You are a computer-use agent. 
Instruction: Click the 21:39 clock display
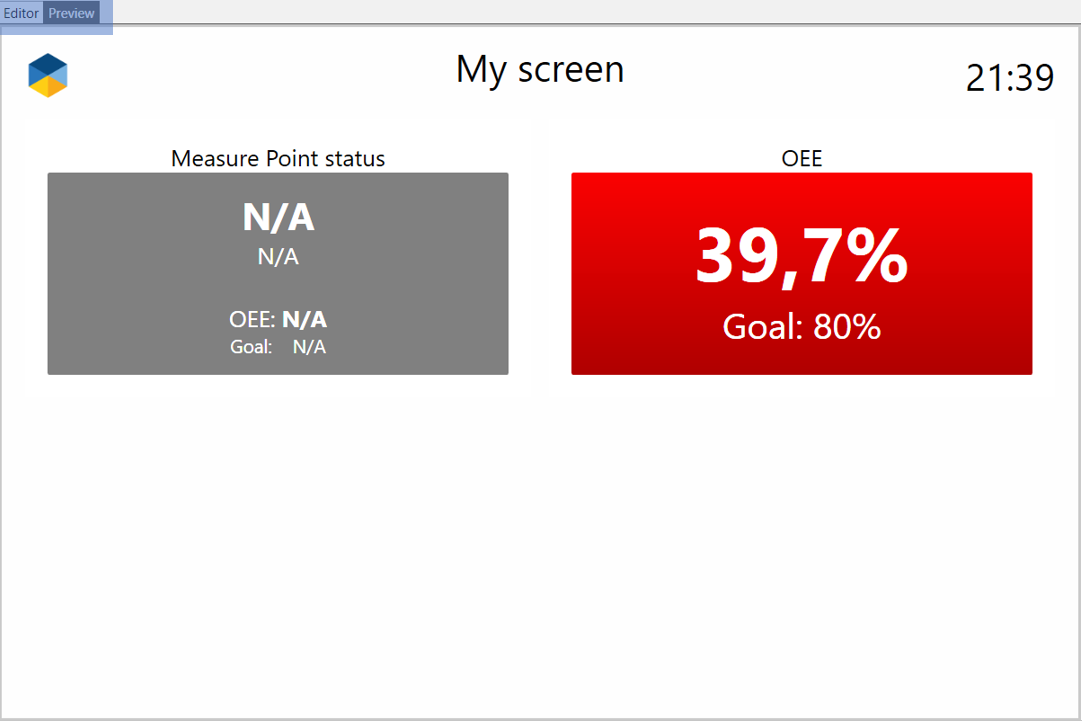pos(1010,78)
